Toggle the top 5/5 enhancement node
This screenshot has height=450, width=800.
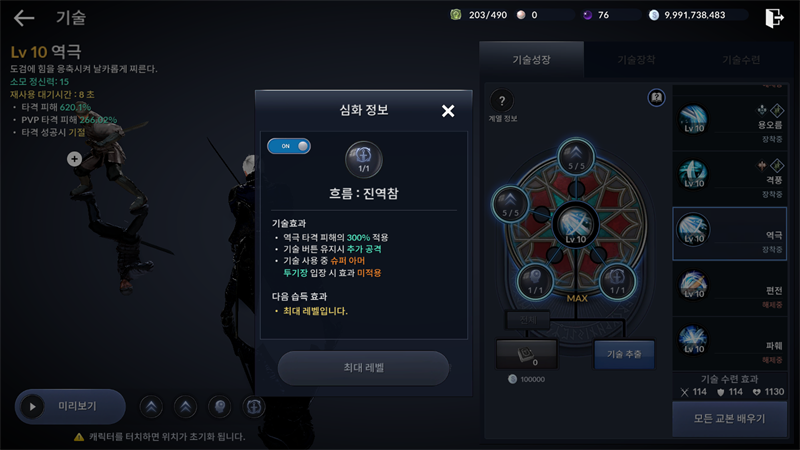(576, 157)
